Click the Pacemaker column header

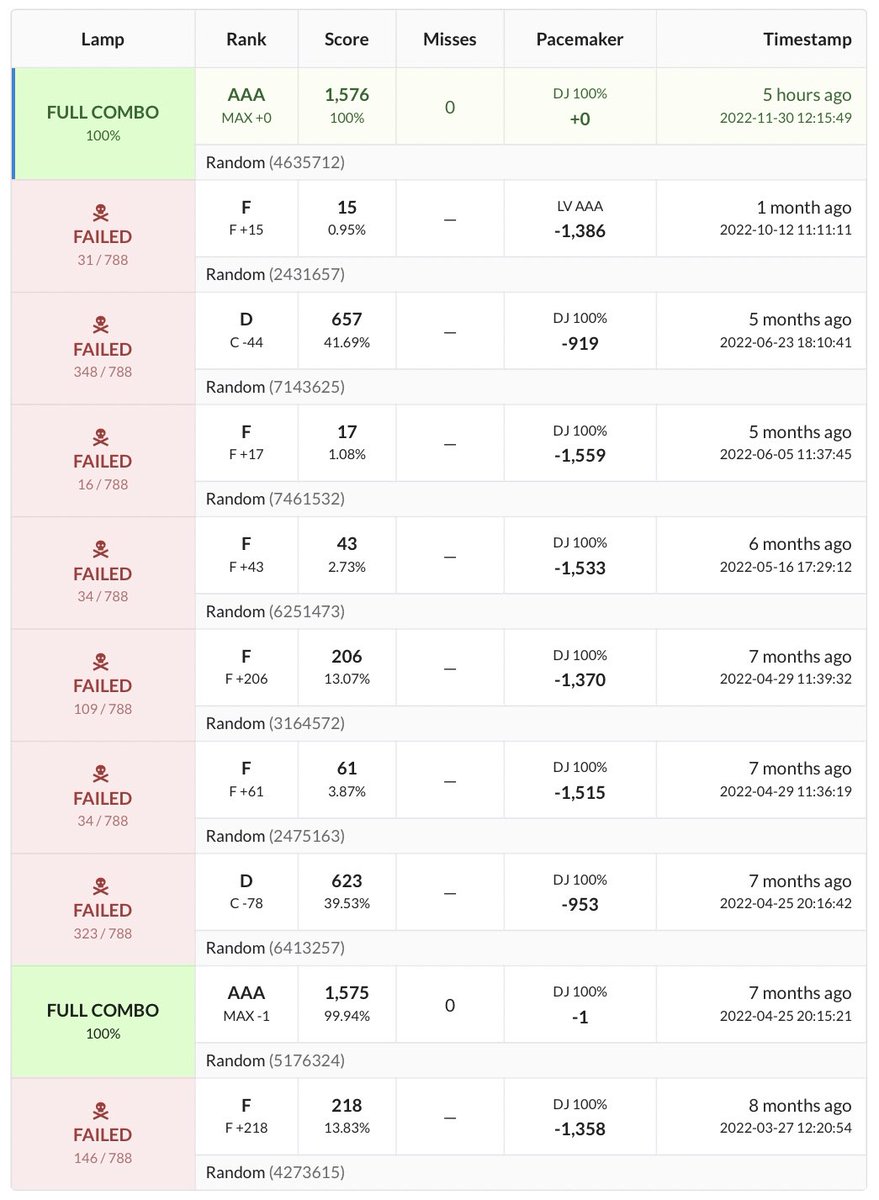point(579,40)
